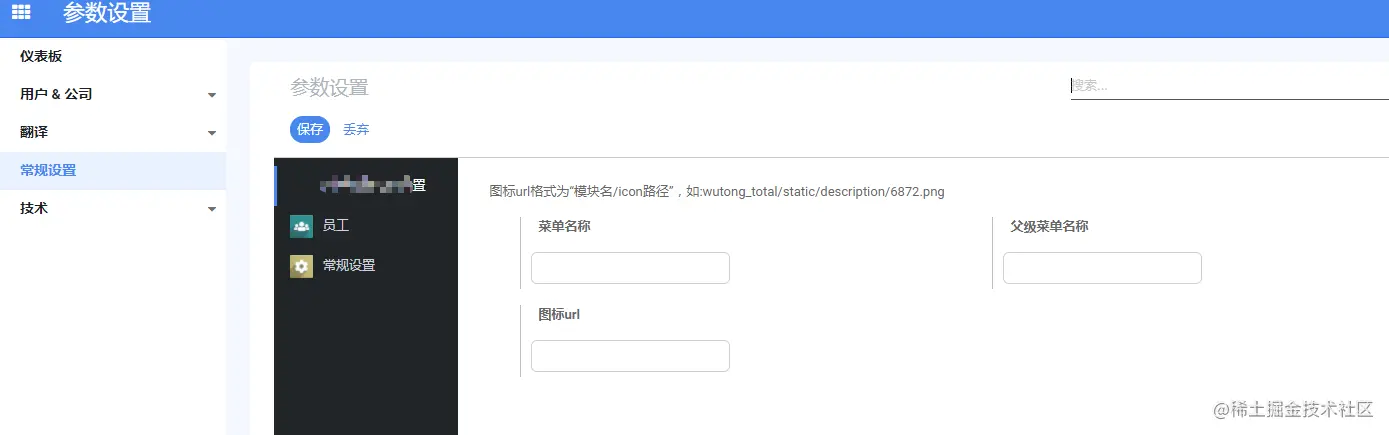The width and height of the screenshot is (1389, 435).
Task: Select the 常规设置 gear icon
Action: pos(301,266)
